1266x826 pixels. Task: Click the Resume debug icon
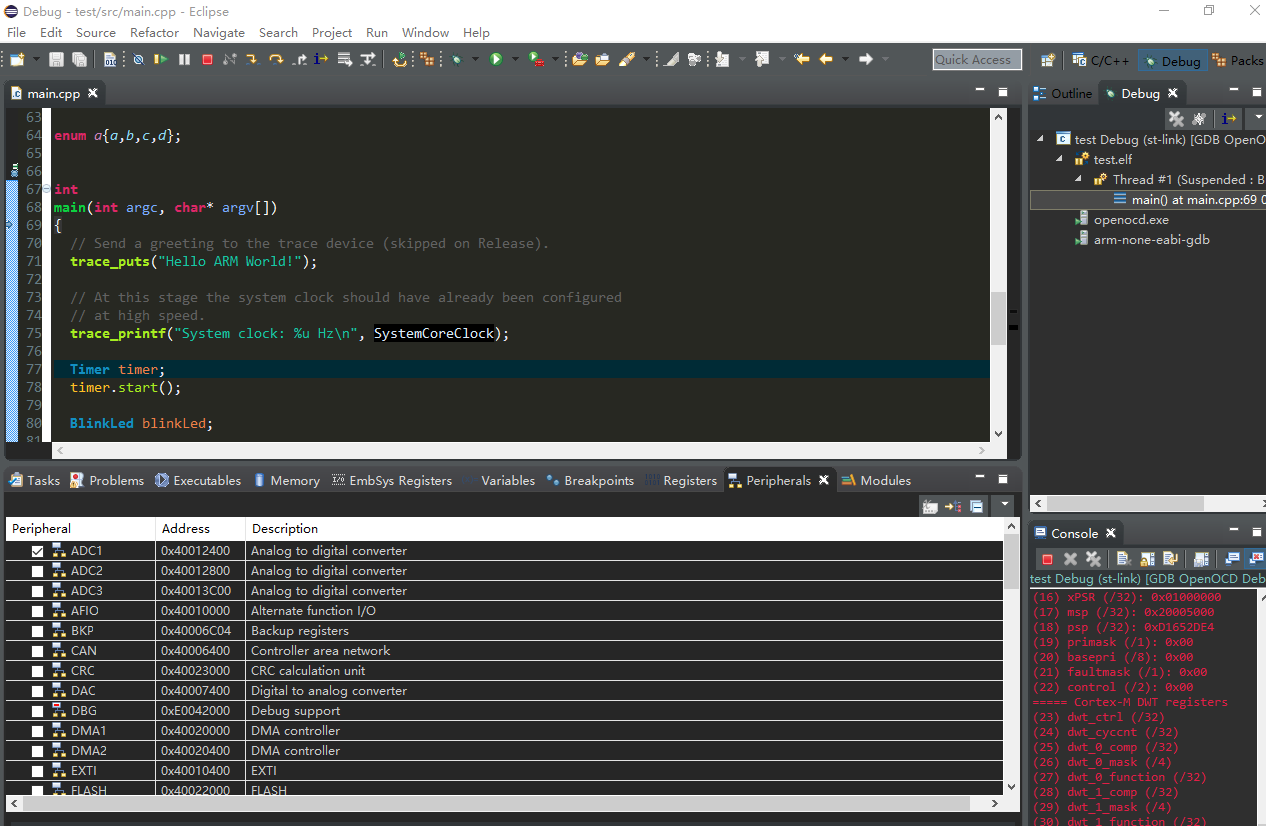point(162,59)
